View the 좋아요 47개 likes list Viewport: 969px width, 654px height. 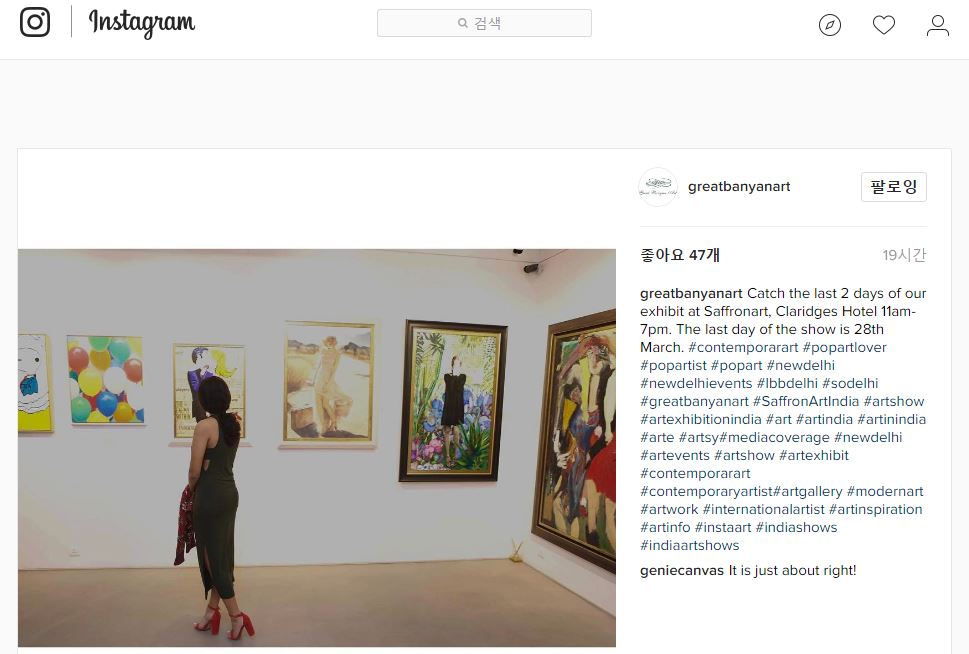pyautogui.click(x=680, y=255)
